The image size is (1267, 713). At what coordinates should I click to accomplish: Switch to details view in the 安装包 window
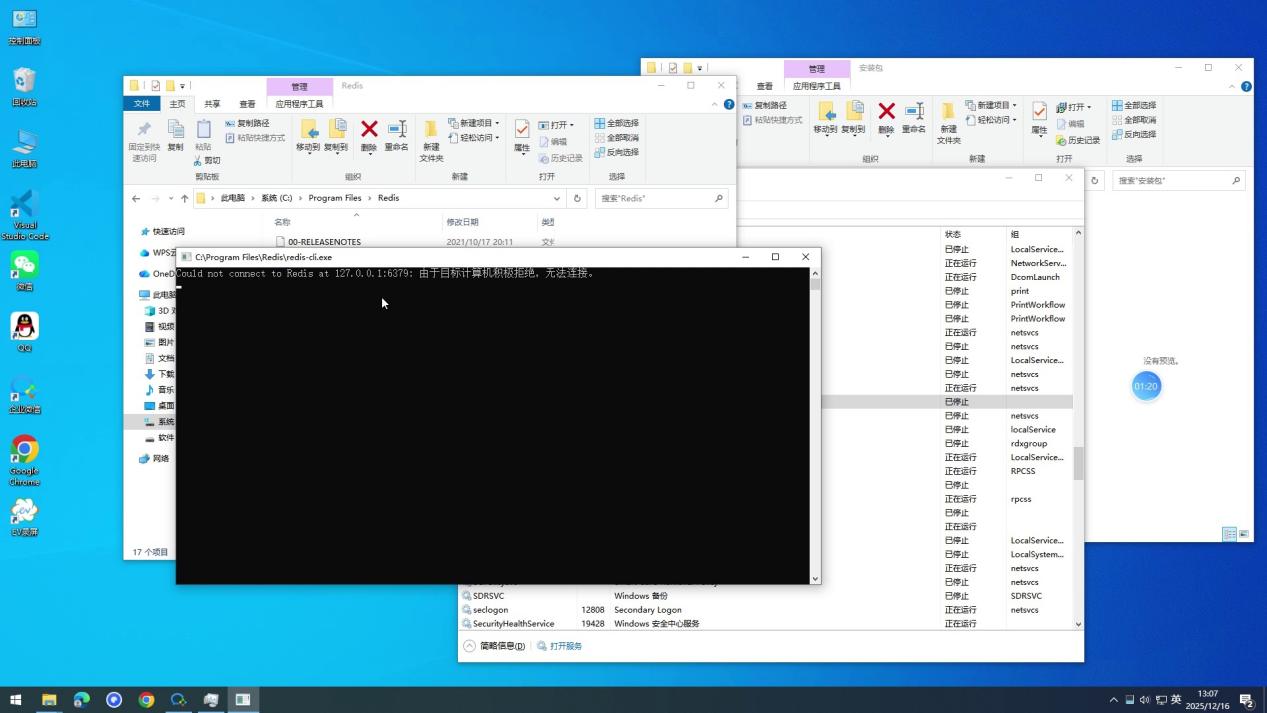tap(1229, 534)
